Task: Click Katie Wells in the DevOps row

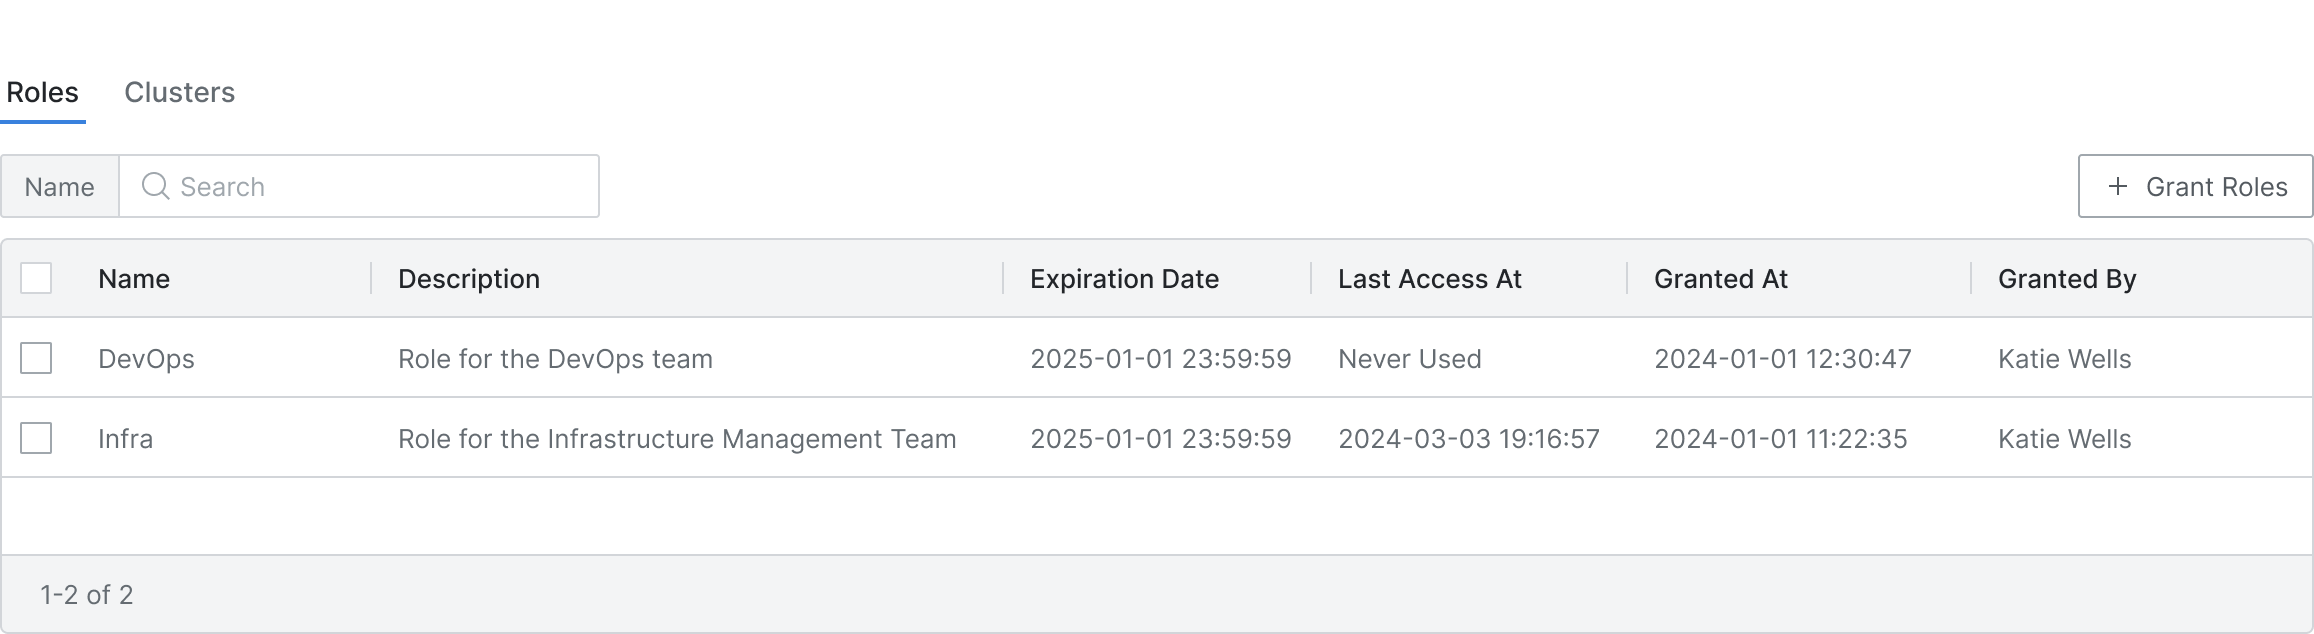Action: coord(2064,359)
